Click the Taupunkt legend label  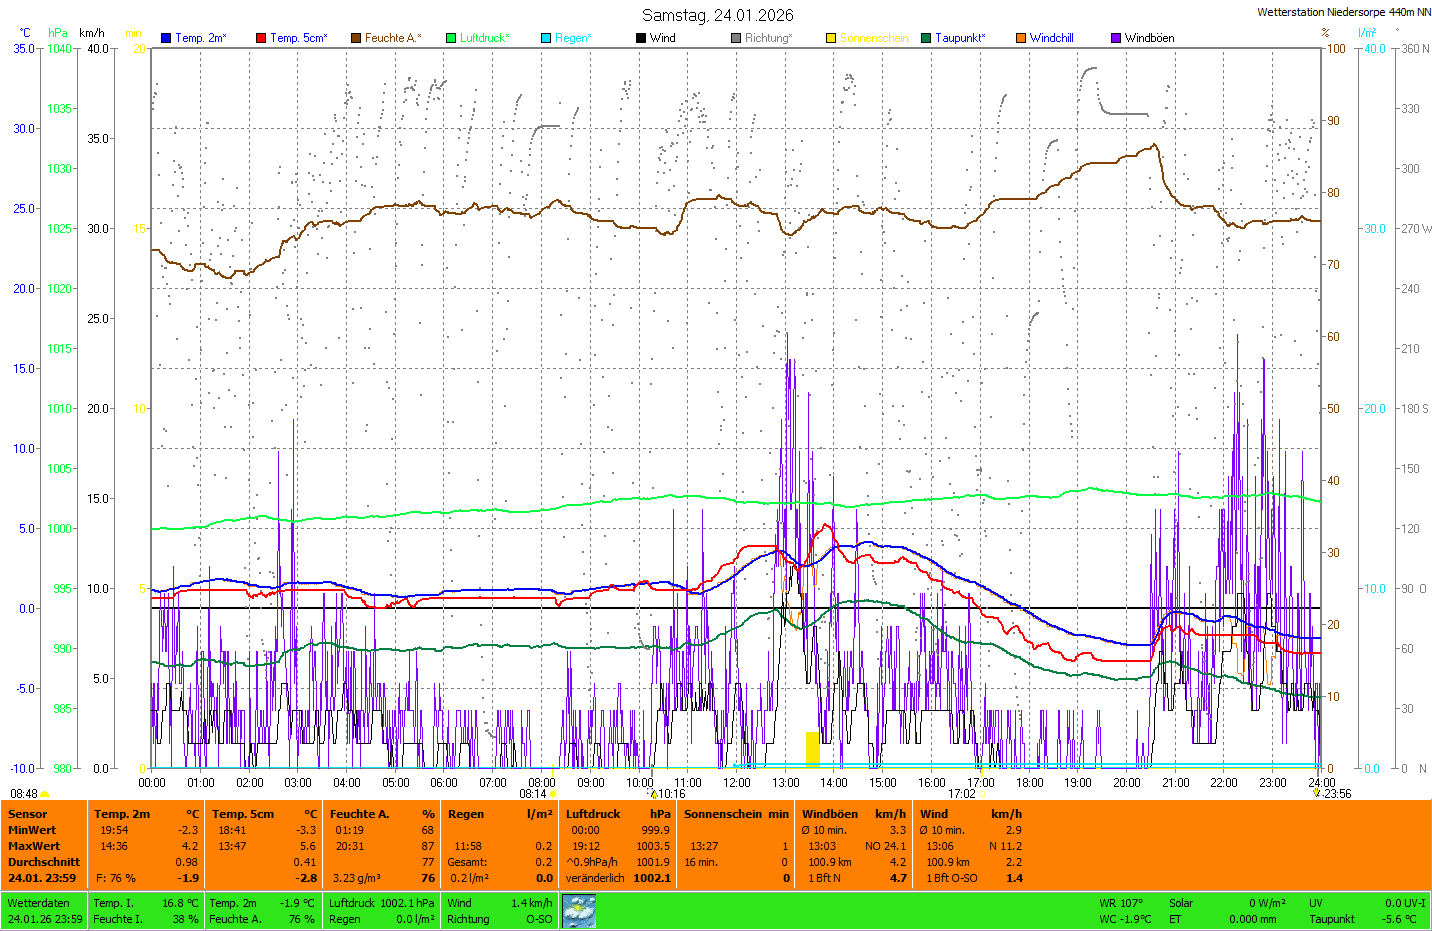click(x=960, y=38)
